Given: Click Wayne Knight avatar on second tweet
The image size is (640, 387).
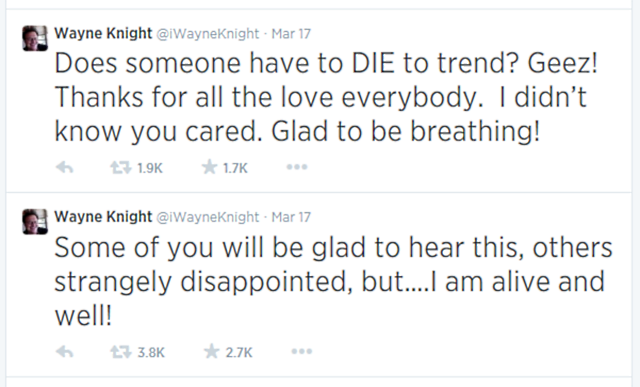Looking at the screenshot, I should tap(35, 222).
